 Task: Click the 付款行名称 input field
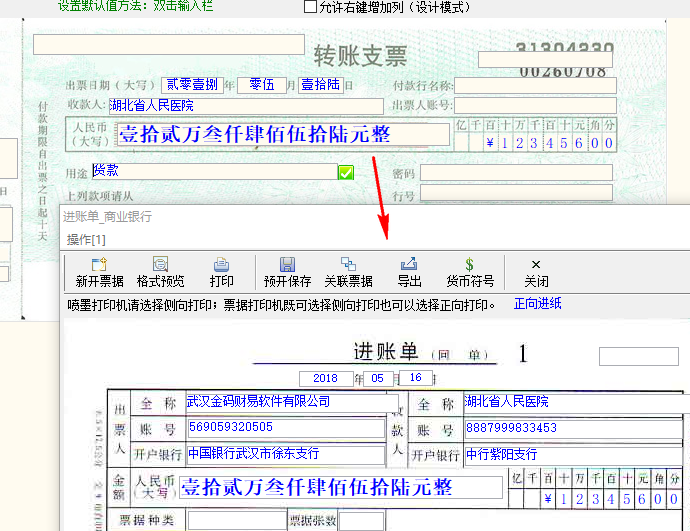tap(535, 86)
